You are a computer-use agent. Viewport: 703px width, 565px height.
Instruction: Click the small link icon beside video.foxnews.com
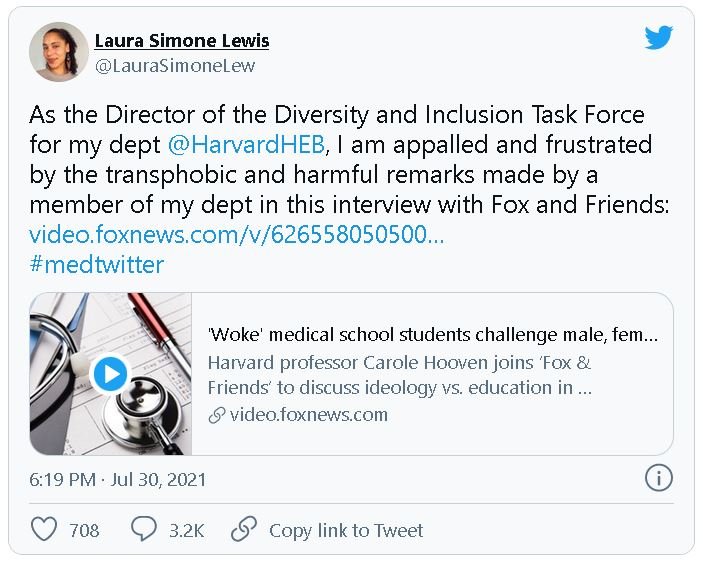(x=216, y=415)
